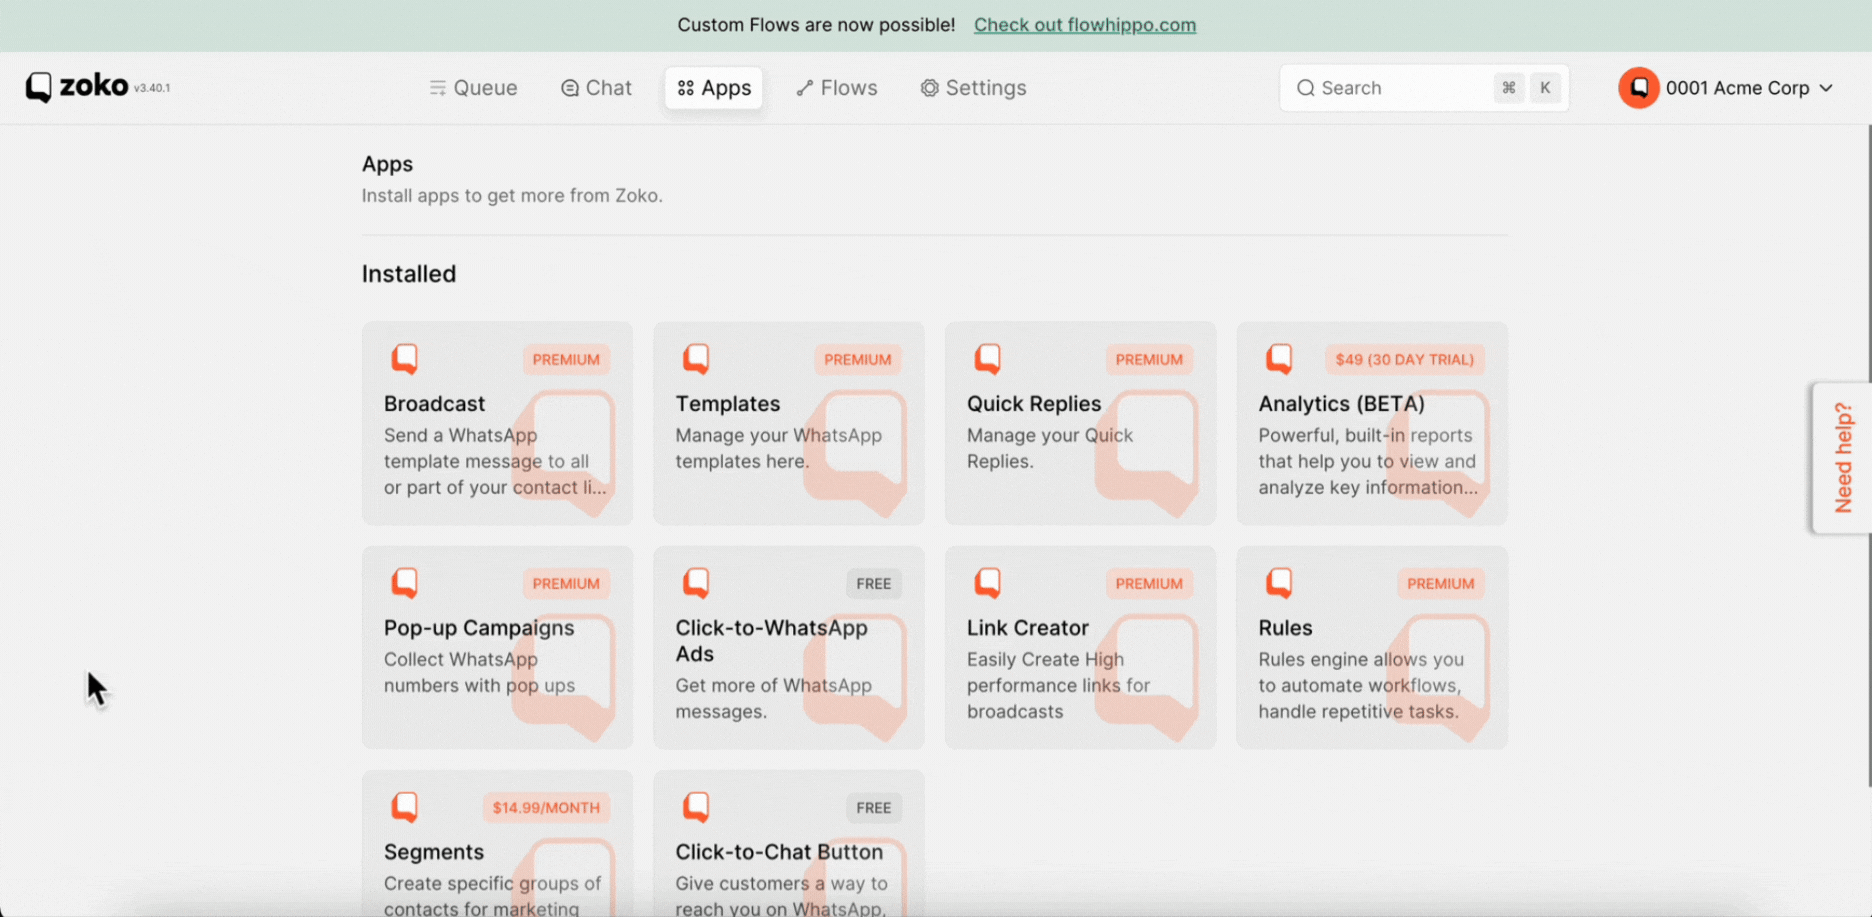Click the Quick Replies app logo icon
The width and height of the screenshot is (1872, 917).
click(x=988, y=358)
